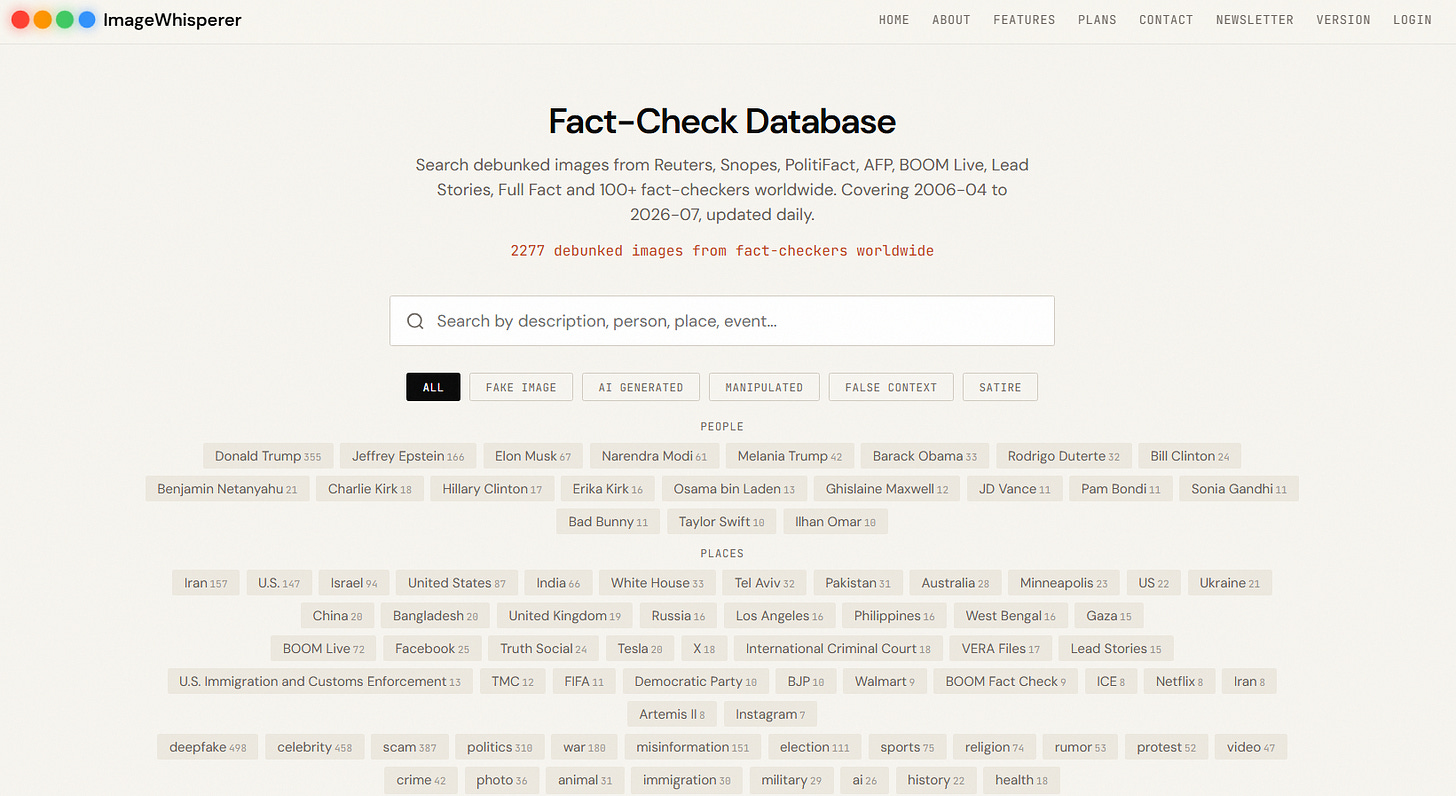The height and width of the screenshot is (796, 1456).
Task: Select the scam topic tag
Action: 410,747
